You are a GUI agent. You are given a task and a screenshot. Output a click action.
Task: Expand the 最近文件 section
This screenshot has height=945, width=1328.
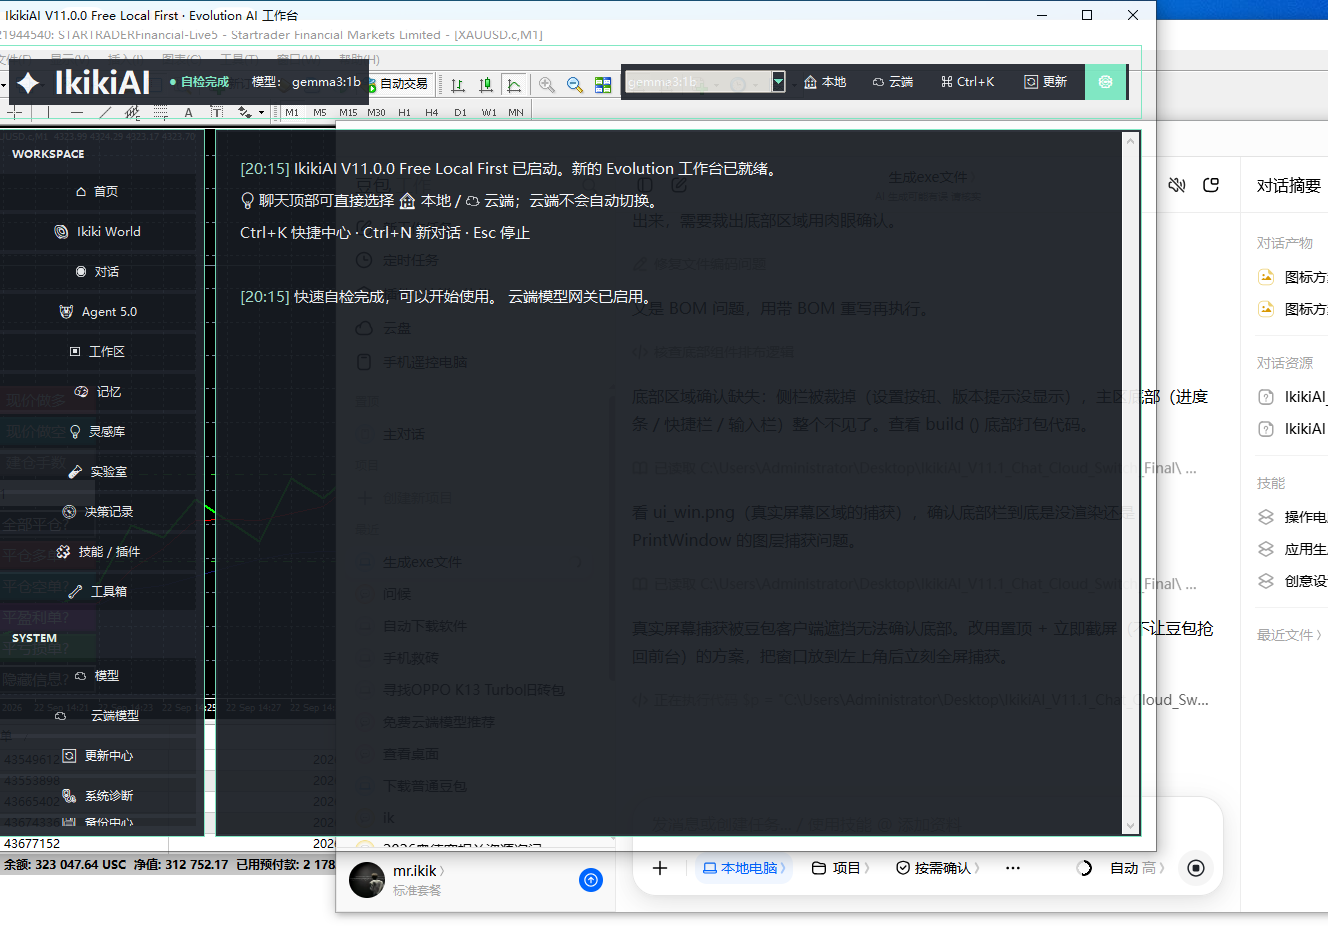click(x=1289, y=635)
